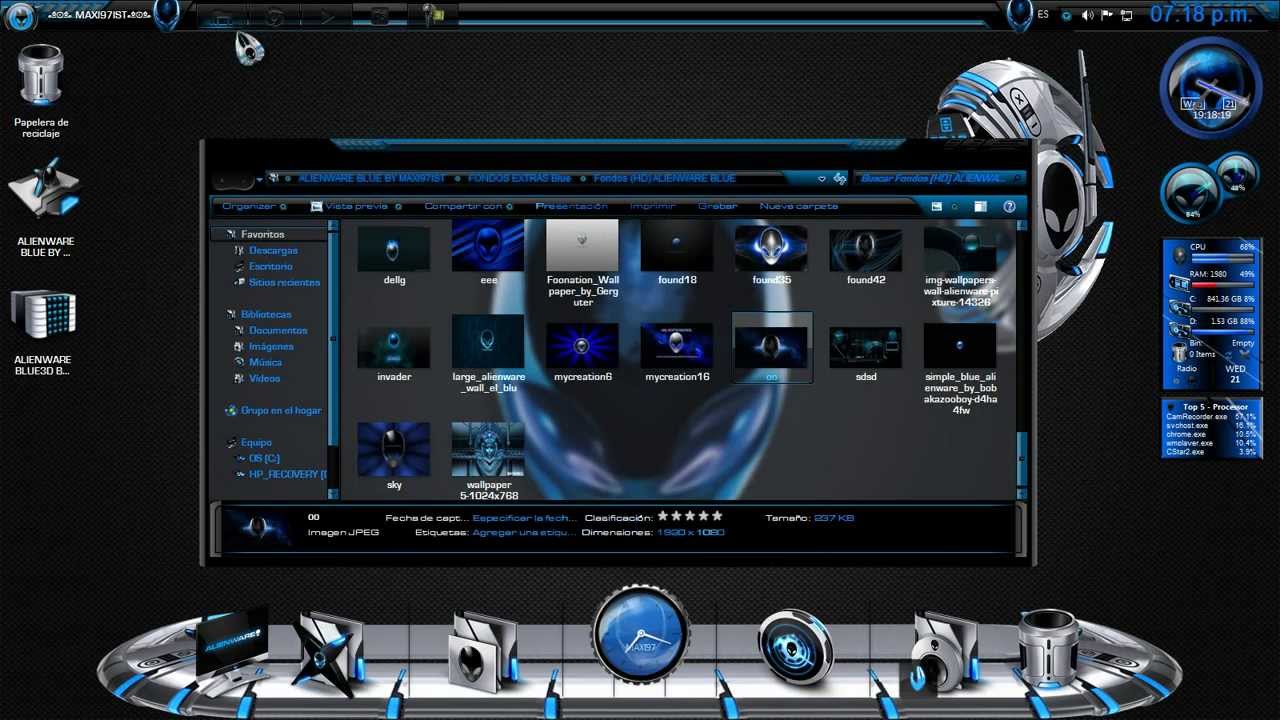The width and height of the screenshot is (1280, 720).
Task: Open the round alien-head dock icon
Action: coord(795,648)
